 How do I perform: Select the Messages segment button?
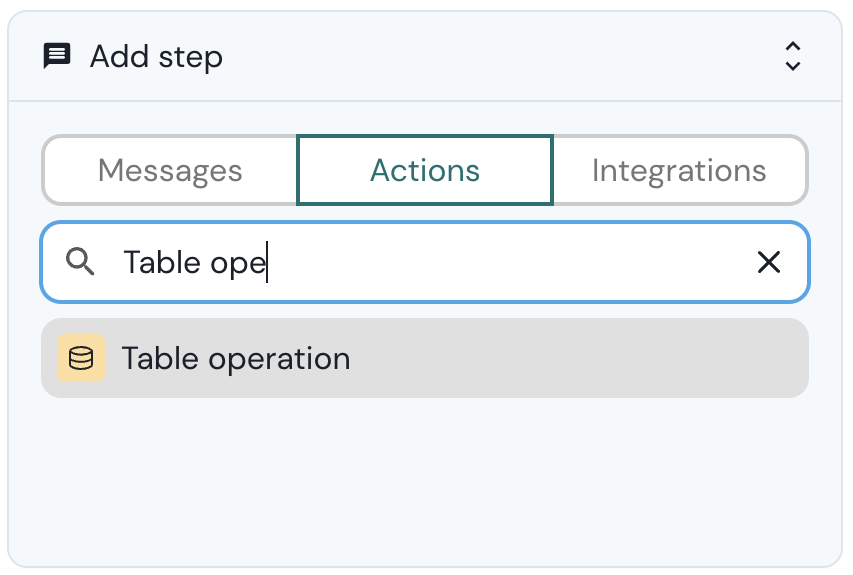click(170, 170)
